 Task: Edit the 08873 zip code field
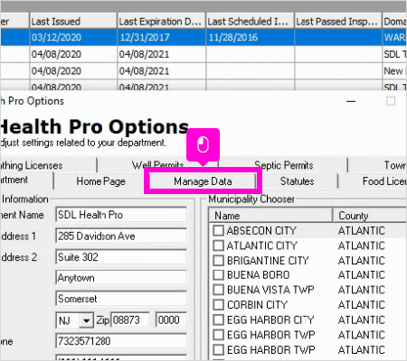pyautogui.click(x=130, y=320)
